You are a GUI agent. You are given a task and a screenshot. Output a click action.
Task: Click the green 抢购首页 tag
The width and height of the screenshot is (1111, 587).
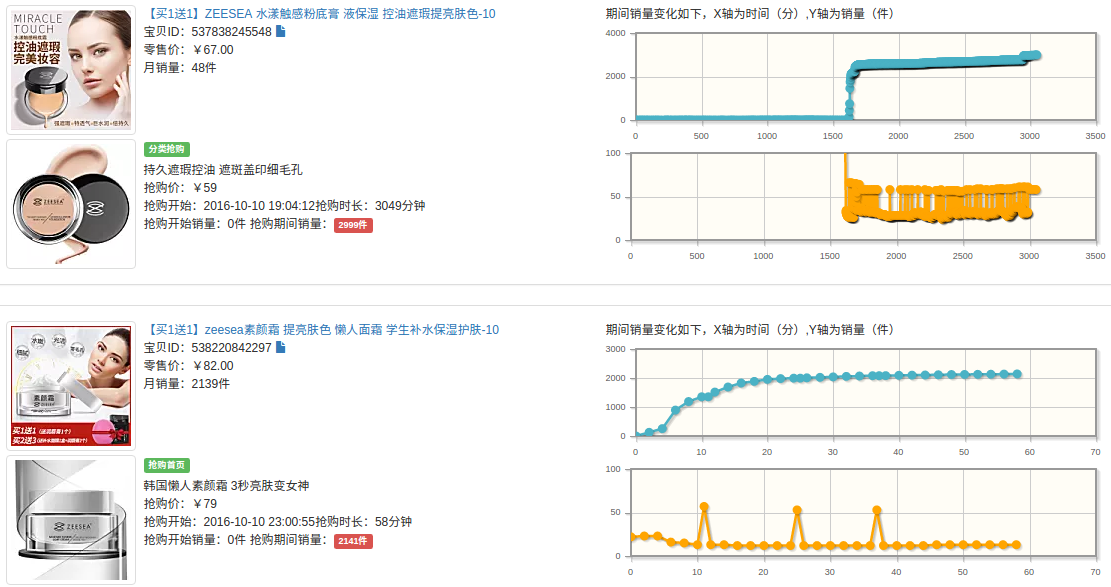167,465
